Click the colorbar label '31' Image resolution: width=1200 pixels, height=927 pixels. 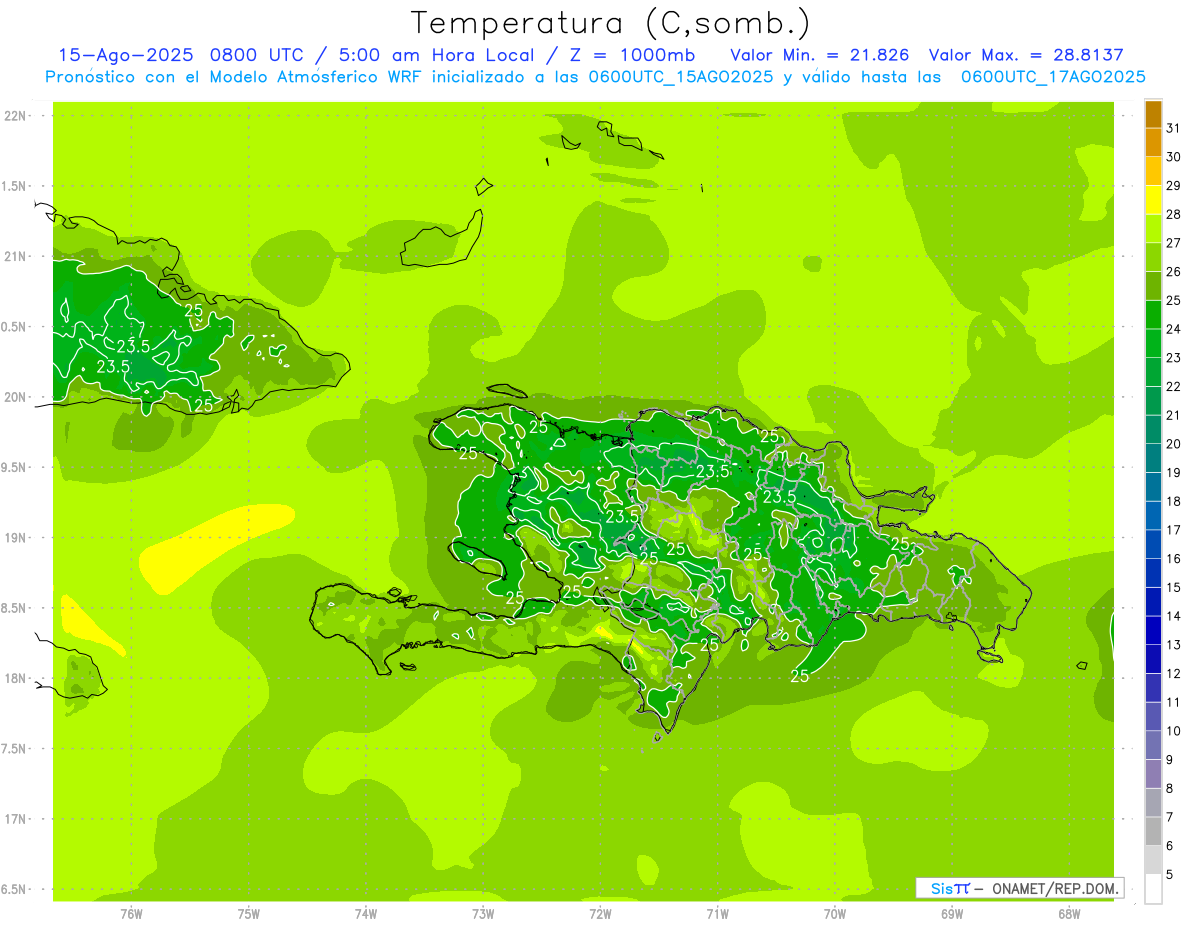pyautogui.click(x=1174, y=128)
